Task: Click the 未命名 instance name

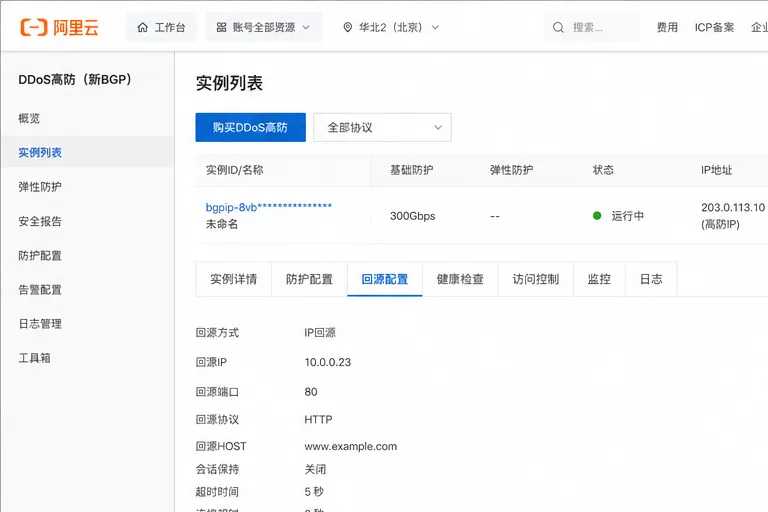Action: [x=222, y=224]
